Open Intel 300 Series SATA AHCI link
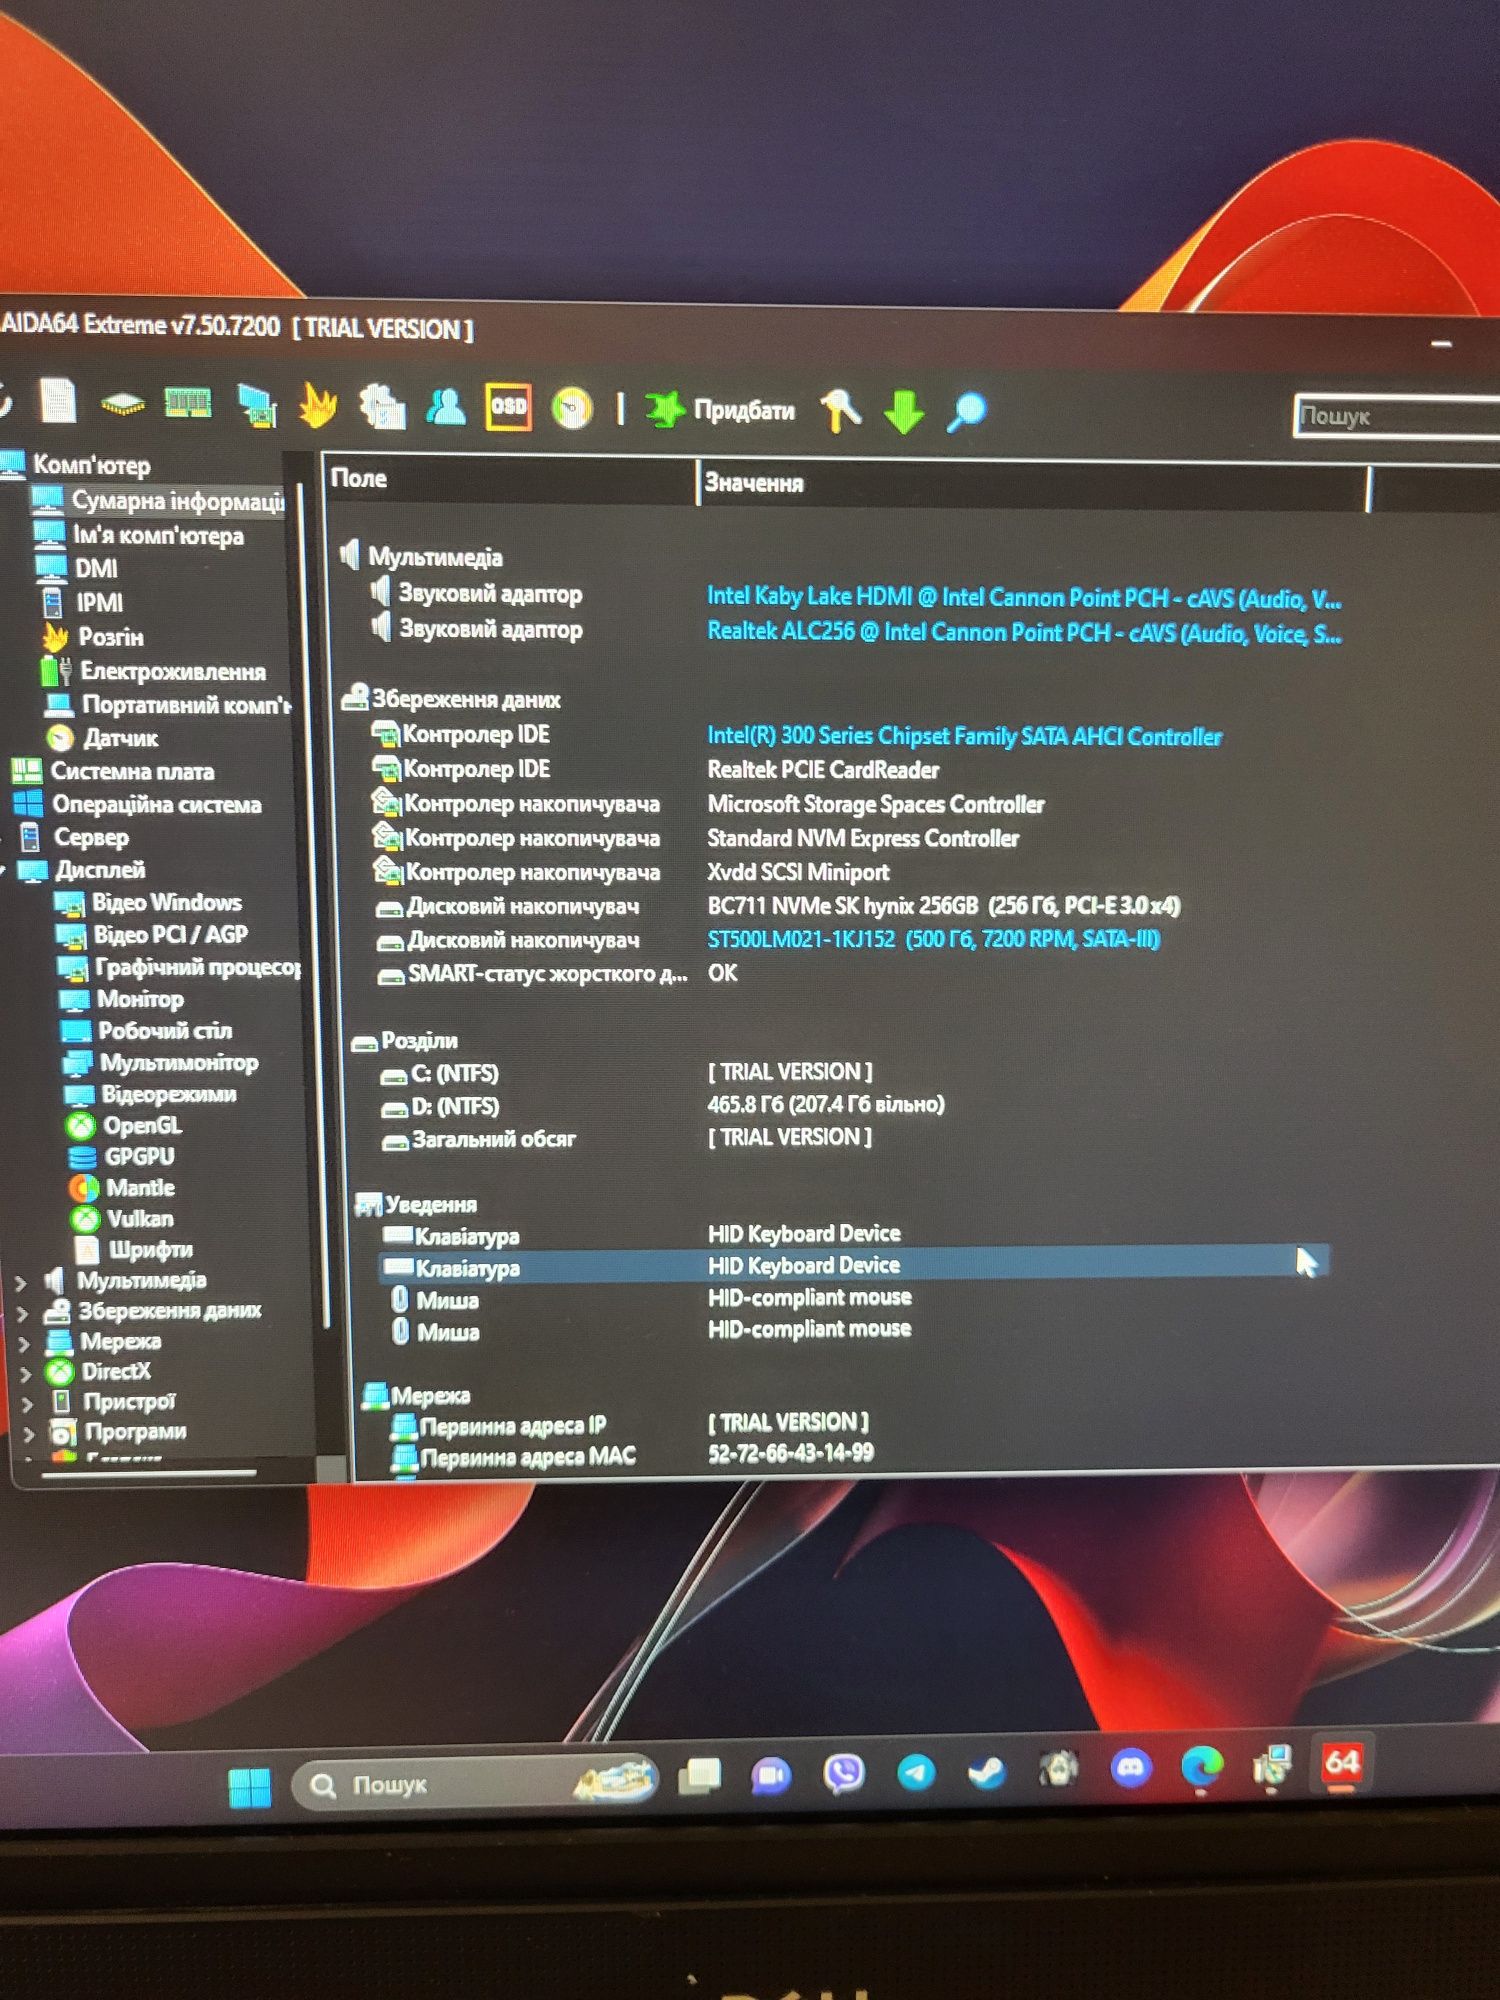Image resolution: width=1500 pixels, height=2000 pixels. pos(964,736)
